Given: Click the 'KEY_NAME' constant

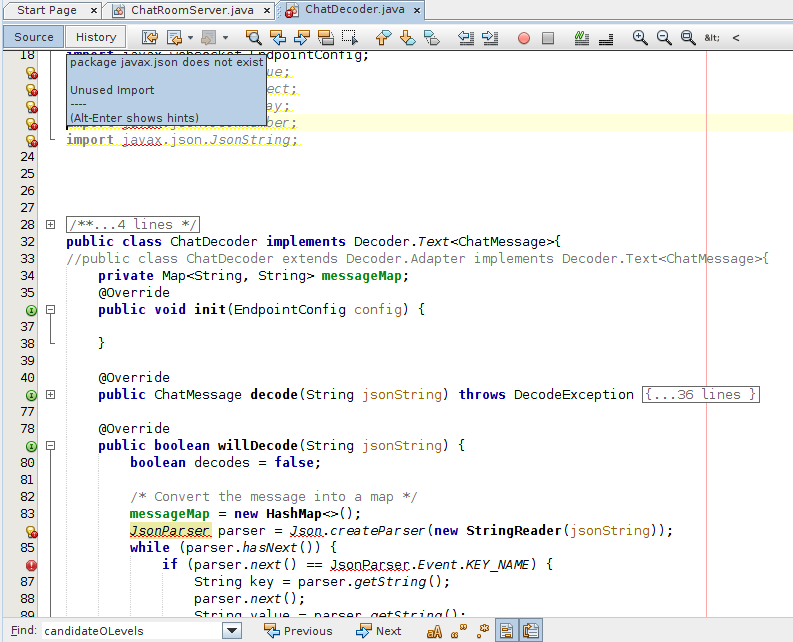Looking at the screenshot, I should [497, 565].
